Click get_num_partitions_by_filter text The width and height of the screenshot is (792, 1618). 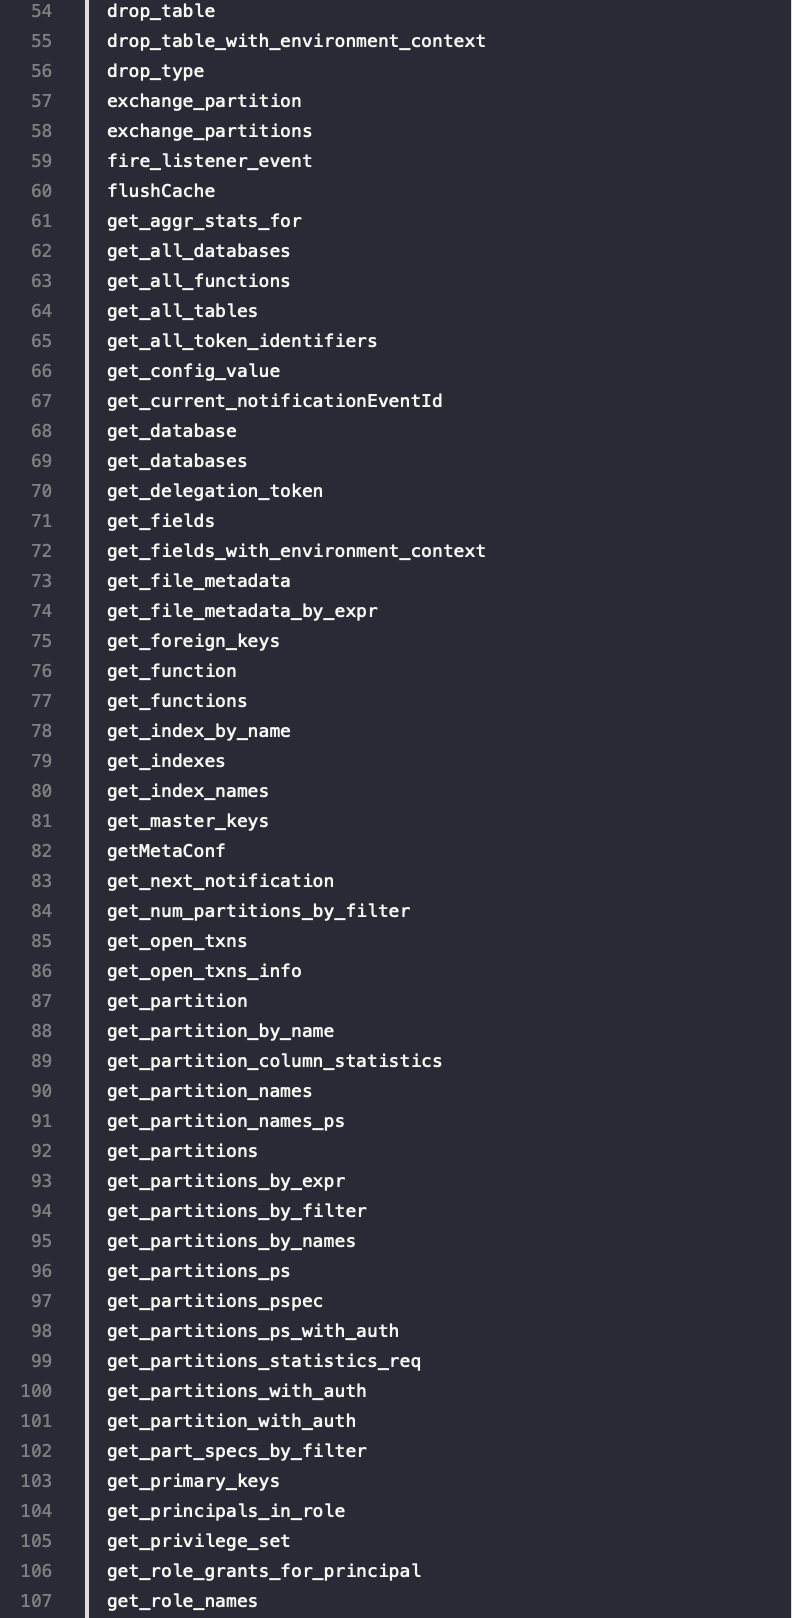point(258,911)
